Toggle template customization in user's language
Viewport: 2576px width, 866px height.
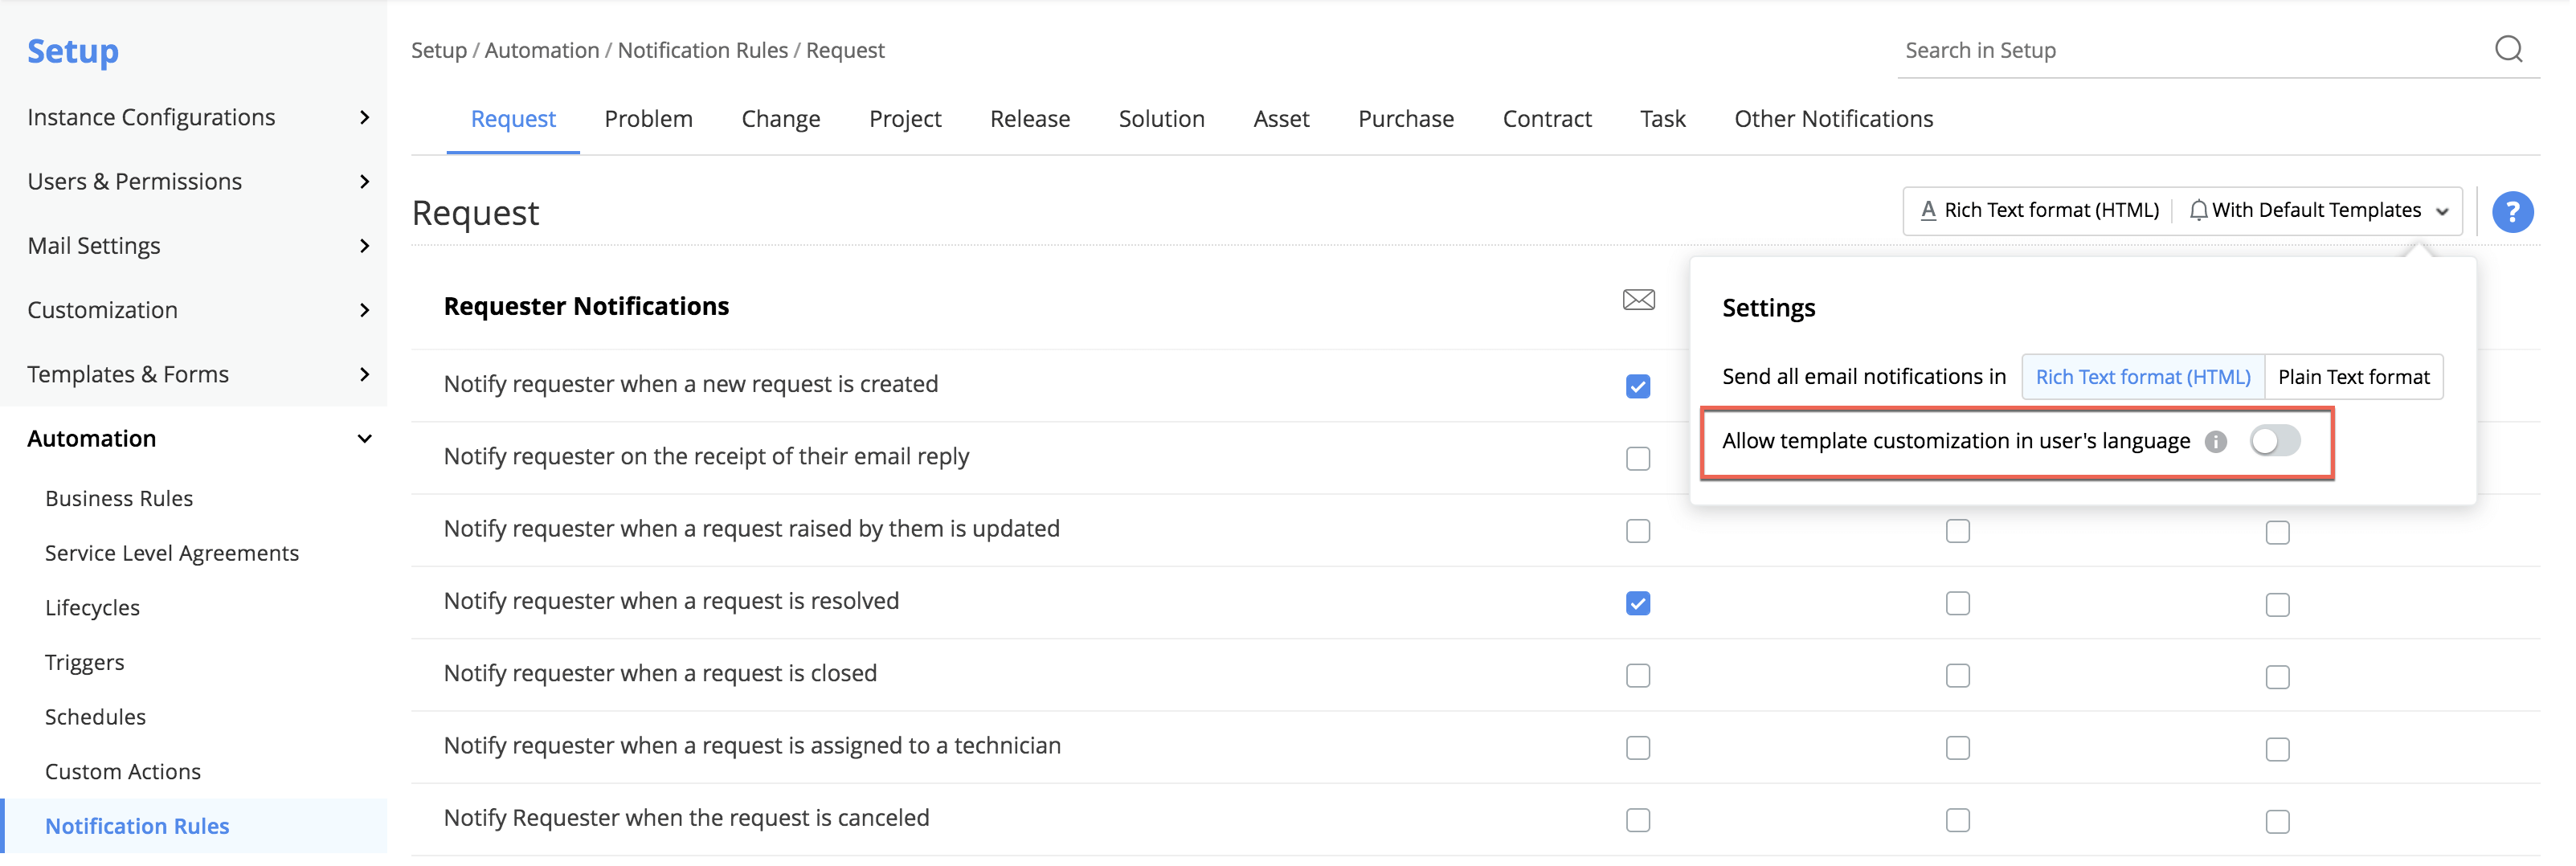click(x=2274, y=441)
